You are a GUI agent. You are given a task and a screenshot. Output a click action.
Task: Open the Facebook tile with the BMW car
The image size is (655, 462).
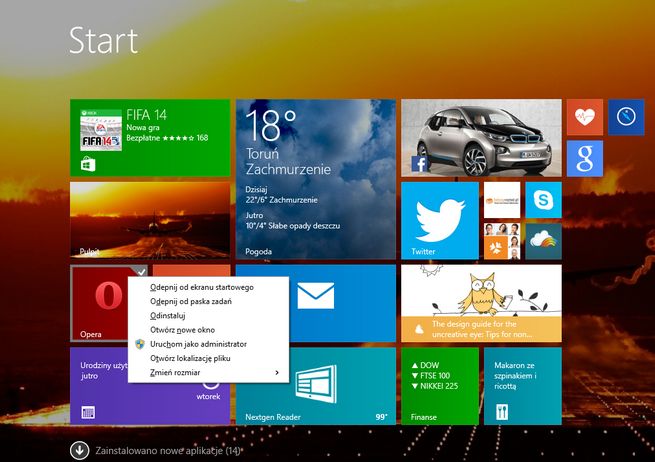(481, 138)
